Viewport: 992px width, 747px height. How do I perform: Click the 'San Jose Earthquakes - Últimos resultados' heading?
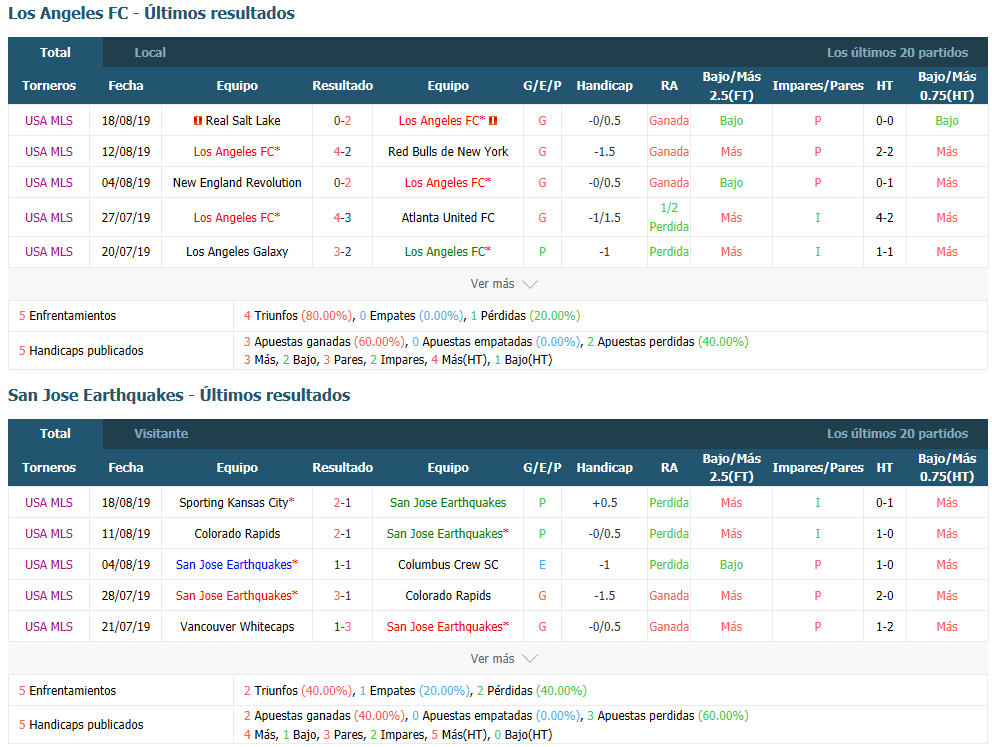pyautogui.click(x=179, y=395)
